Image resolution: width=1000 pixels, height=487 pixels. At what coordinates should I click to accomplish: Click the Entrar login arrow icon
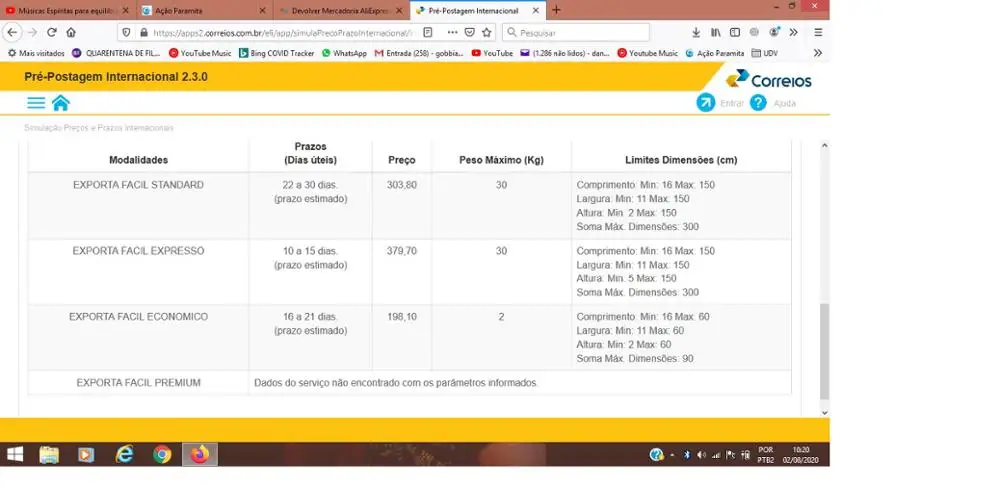click(705, 103)
